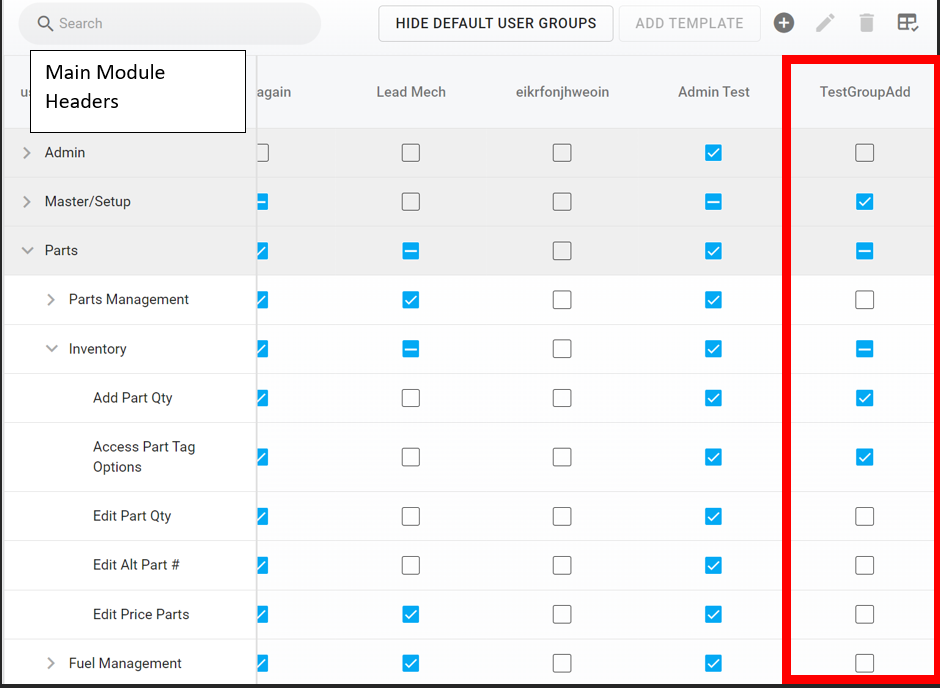
Task: Check Admin permission for TestGroupAdd
Action: pyautogui.click(x=865, y=153)
